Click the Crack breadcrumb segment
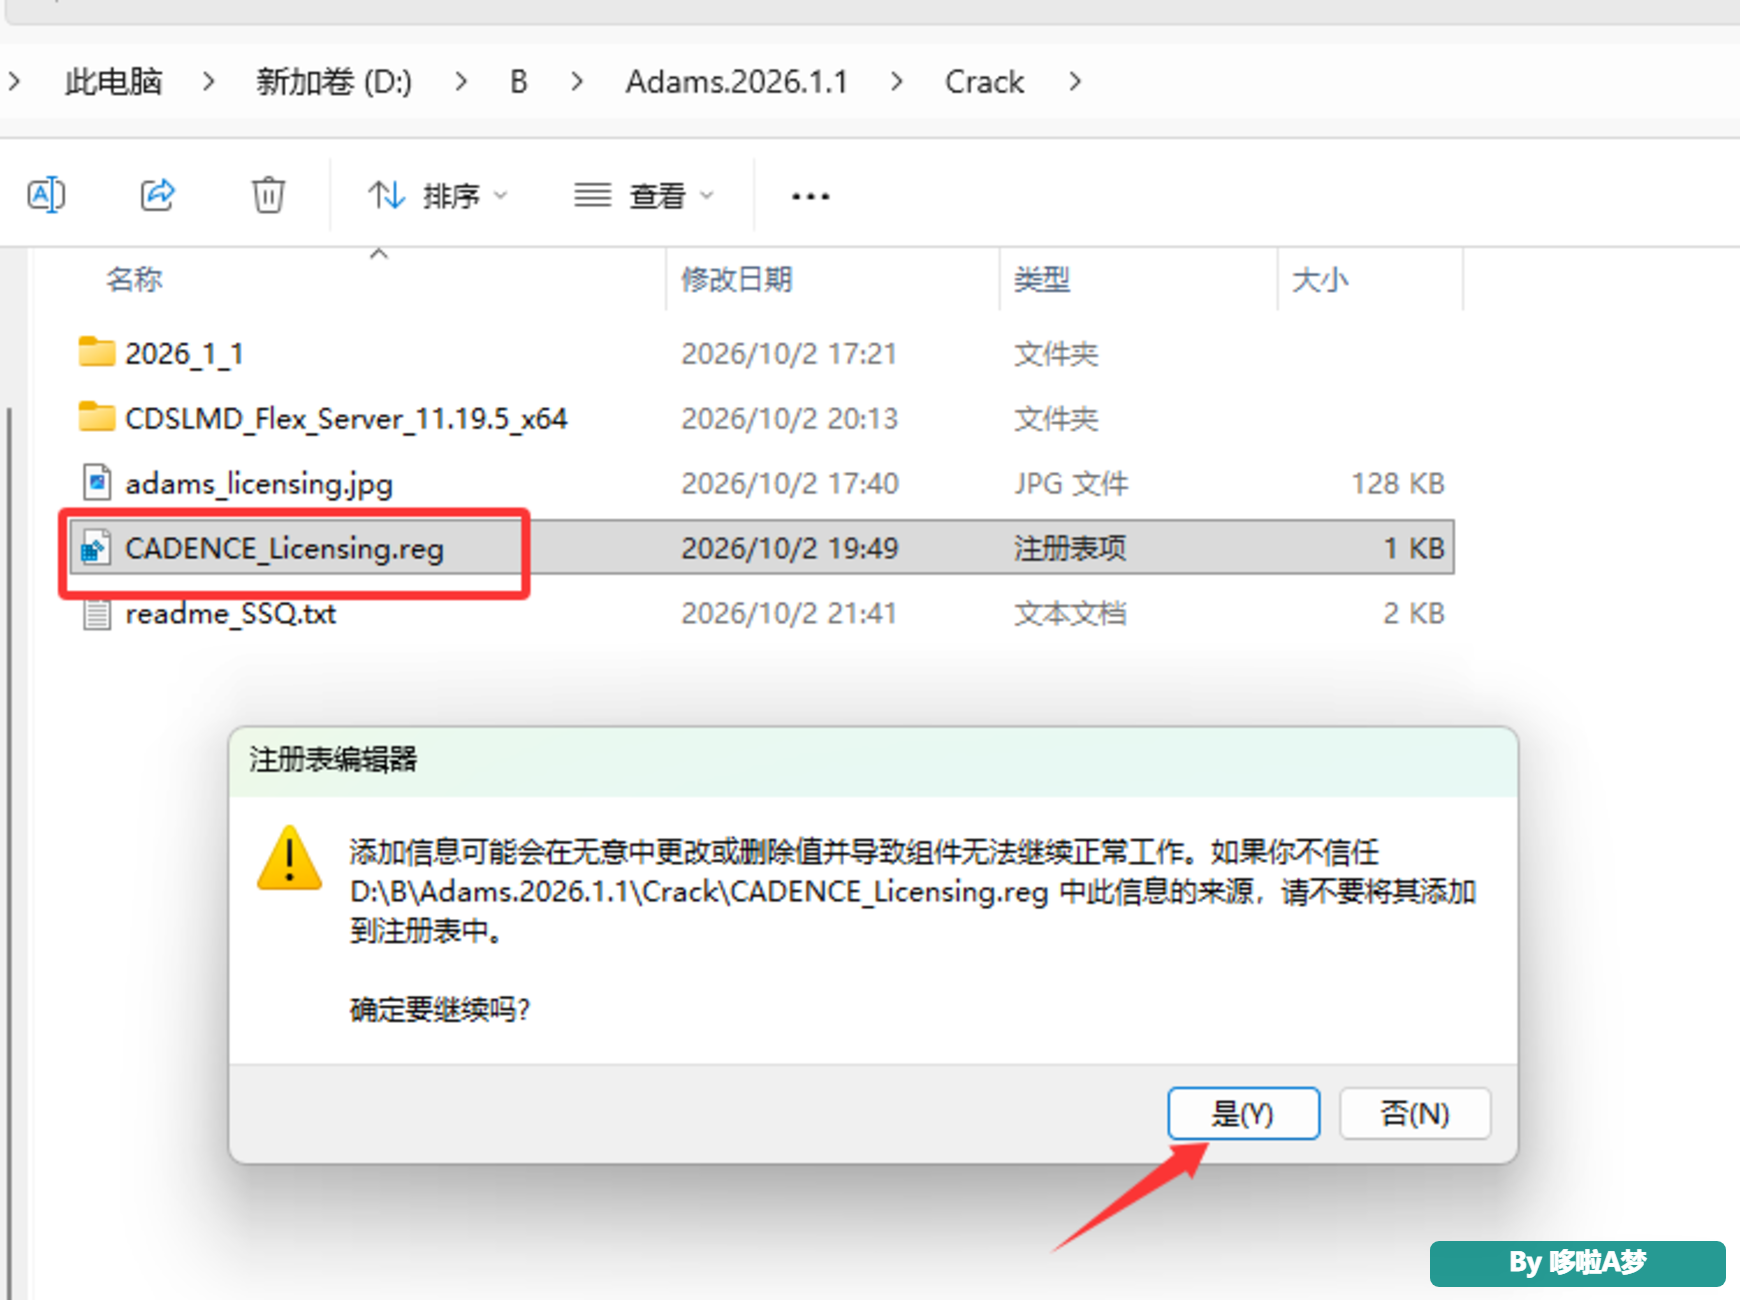Viewport: 1740px width, 1300px height. [984, 81]
